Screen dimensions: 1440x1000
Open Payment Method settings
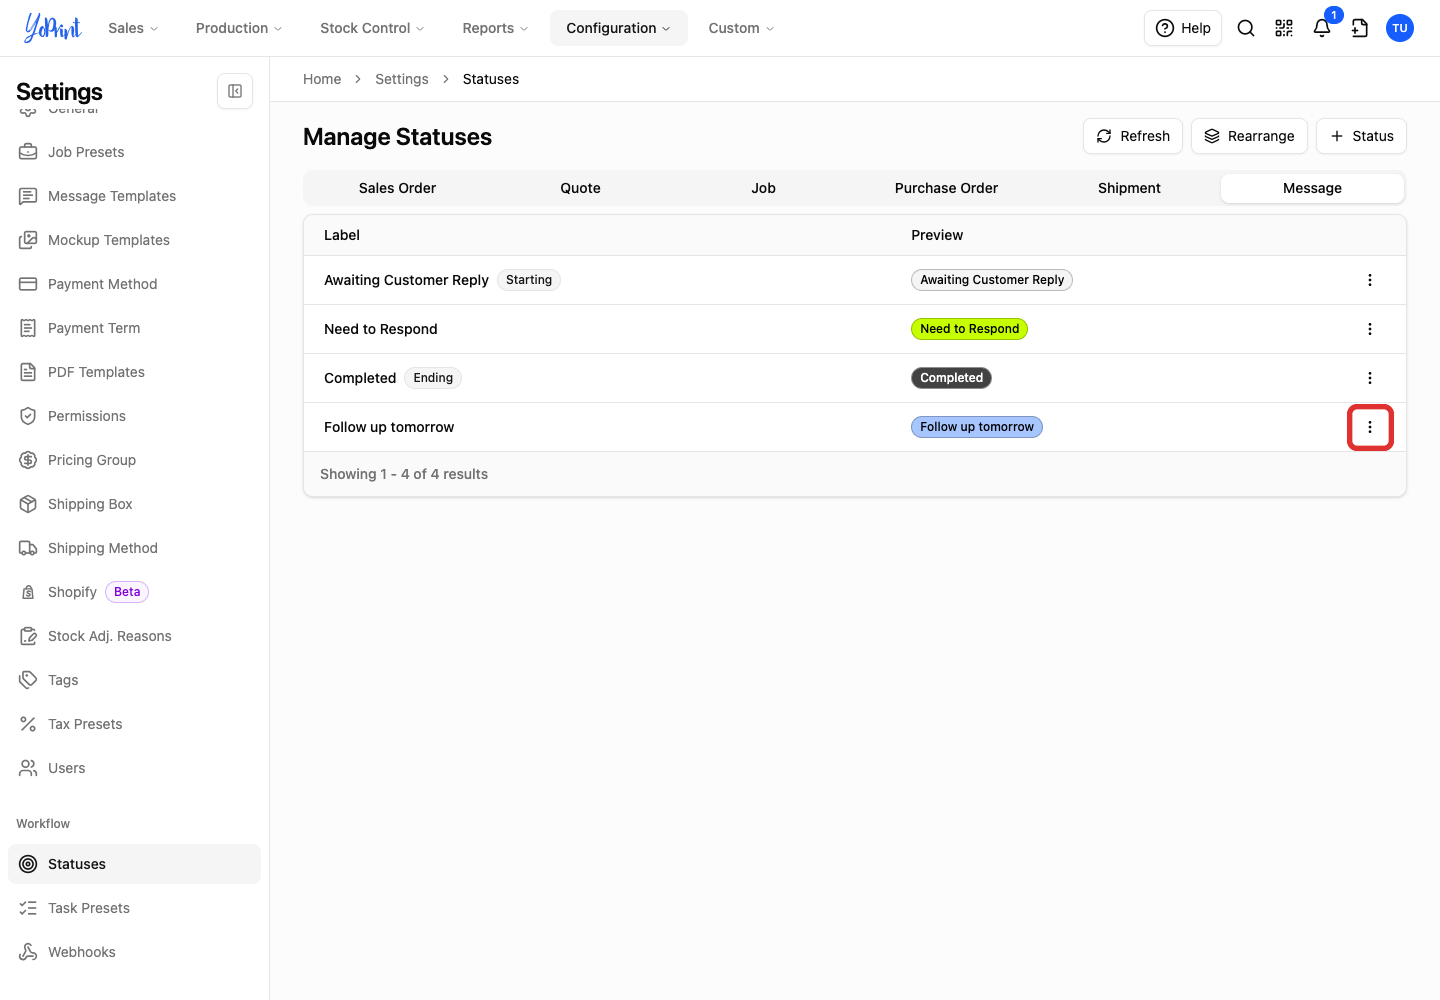coord(134,284)
